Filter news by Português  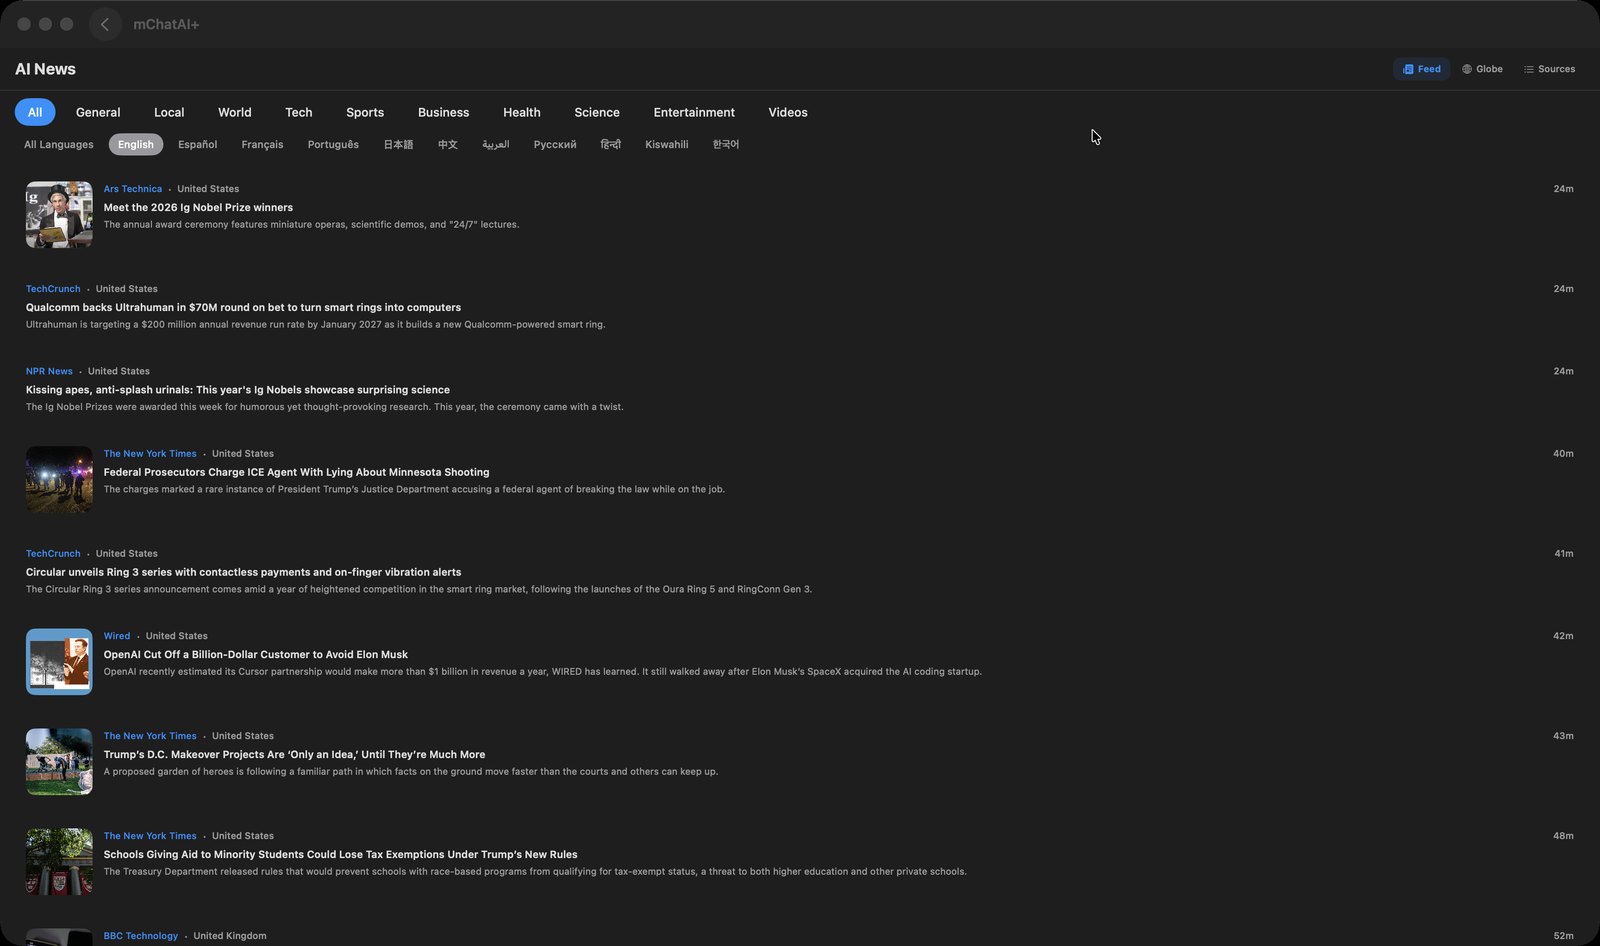click(x=333, y=144)
